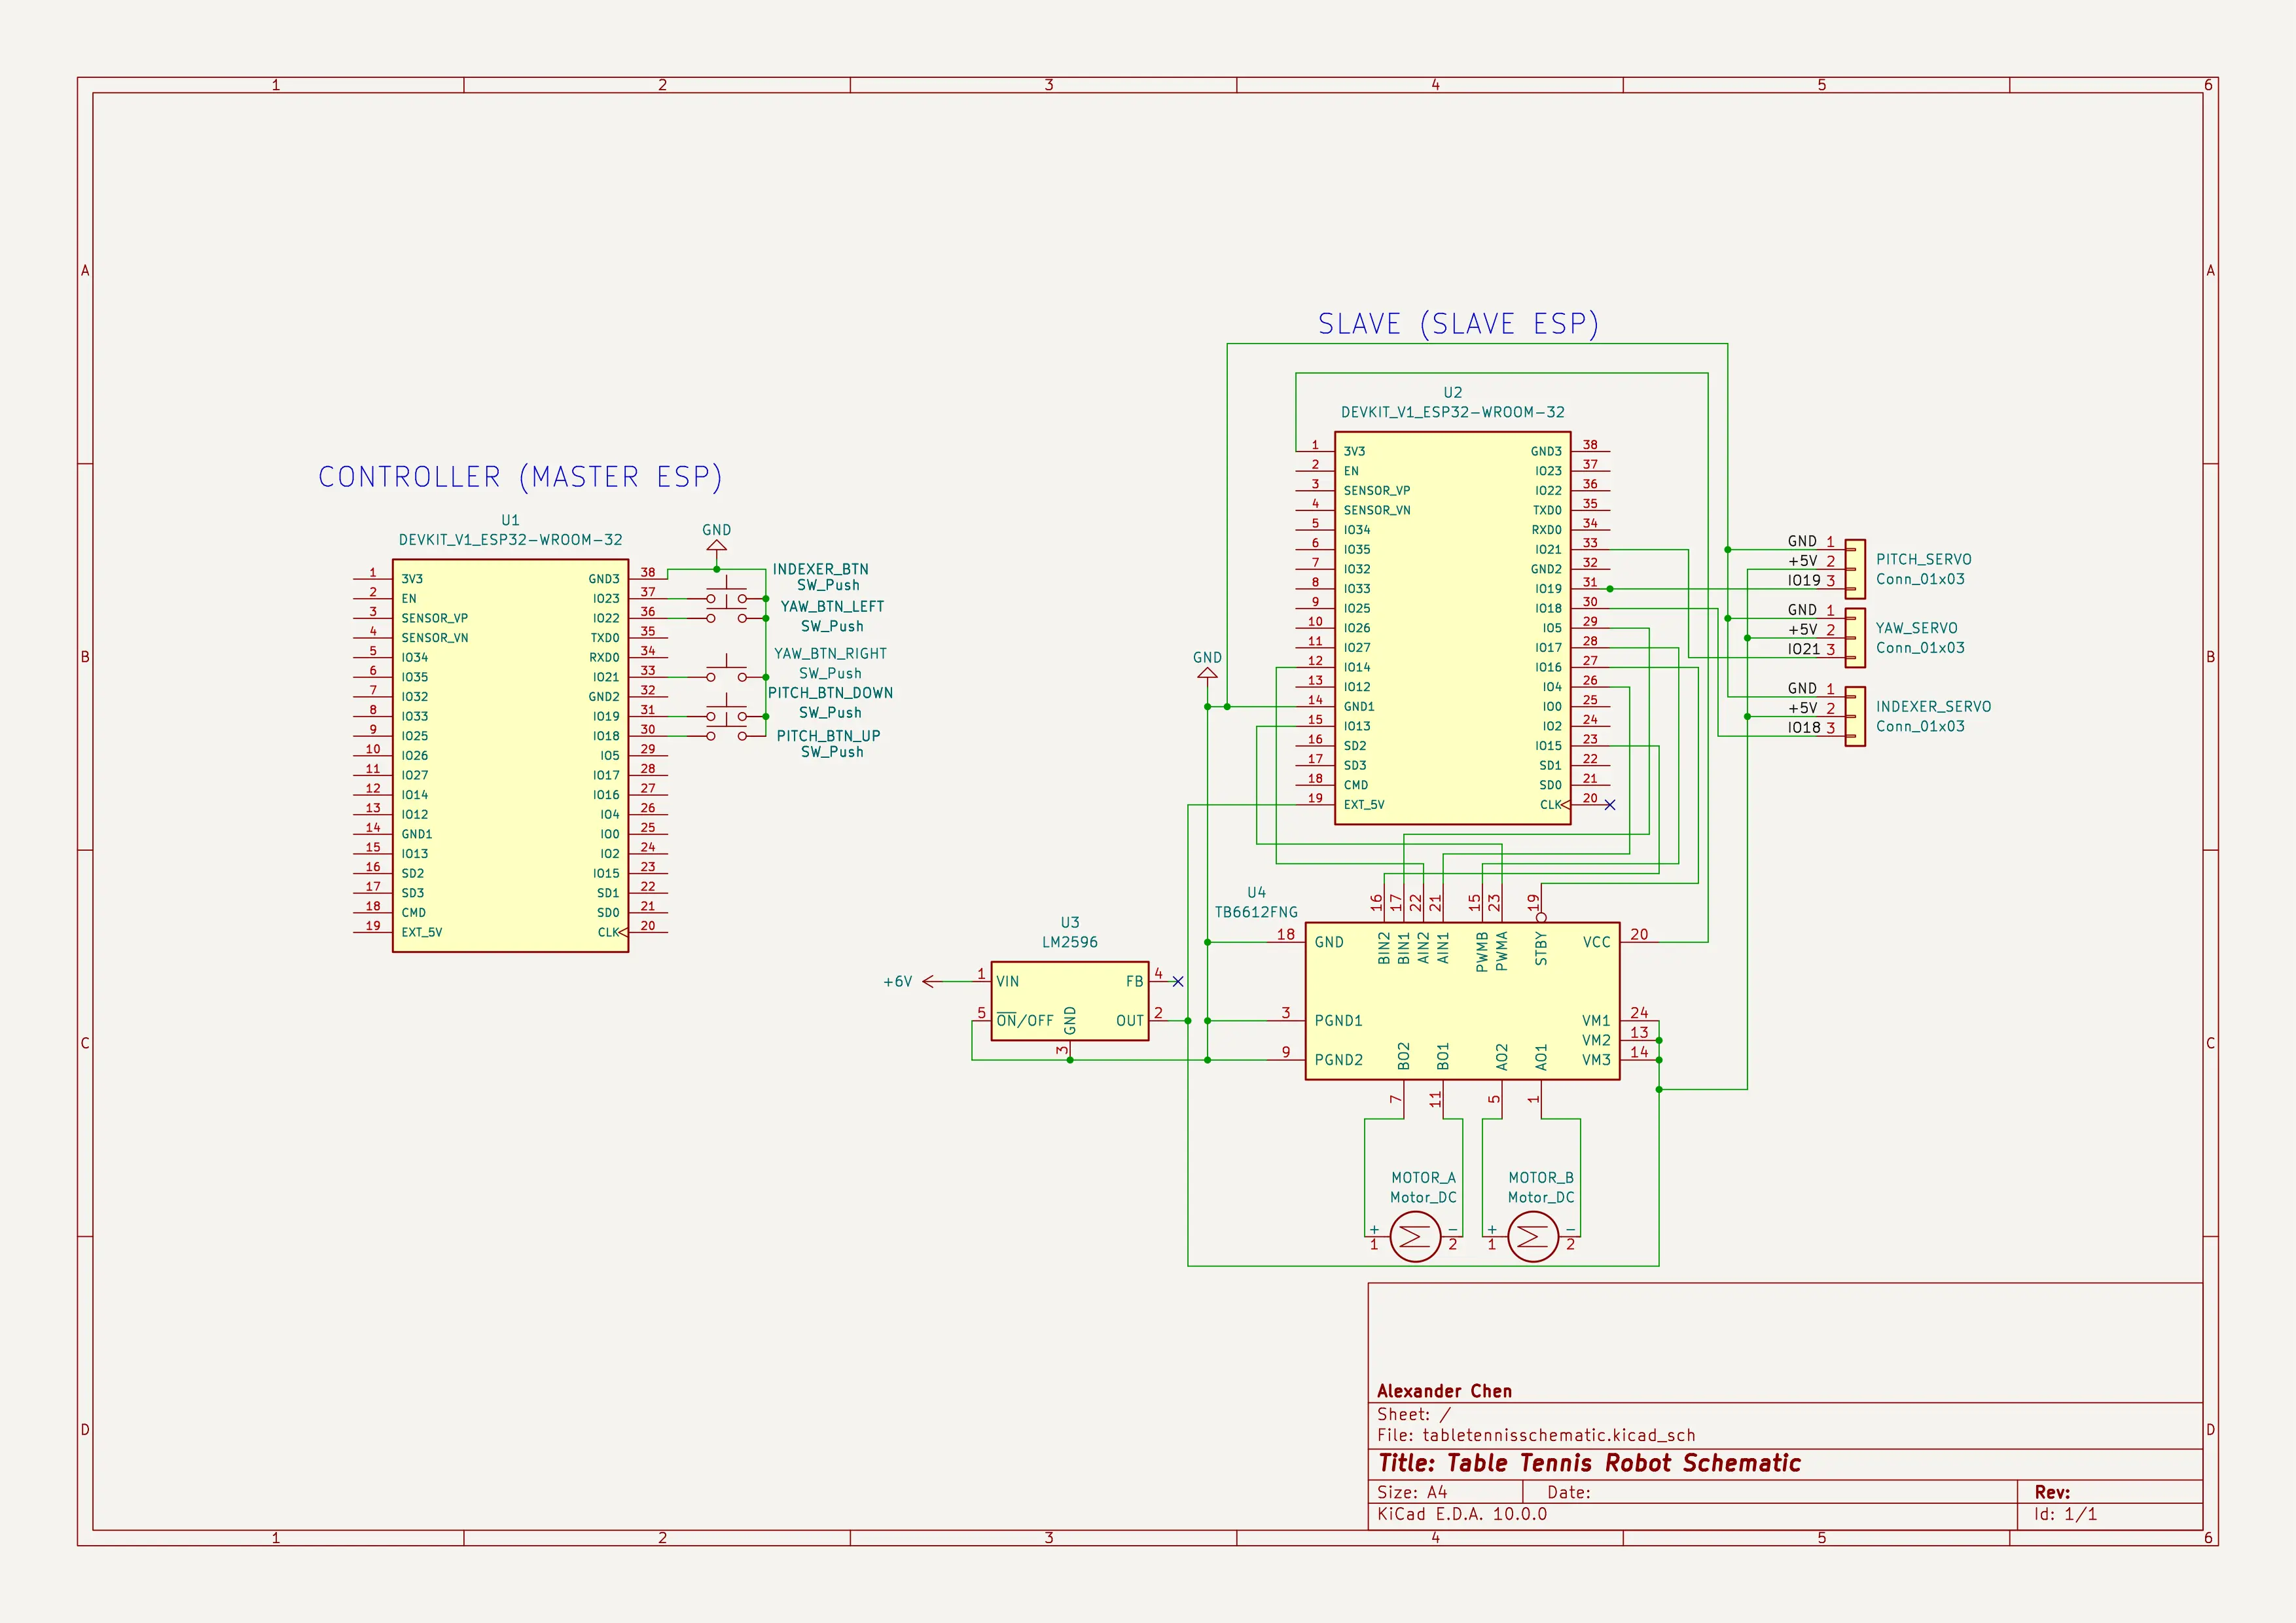Click no-connect X on U2 CLK pin
The image size is (2296, 1623).
[x=1609, y=805]
